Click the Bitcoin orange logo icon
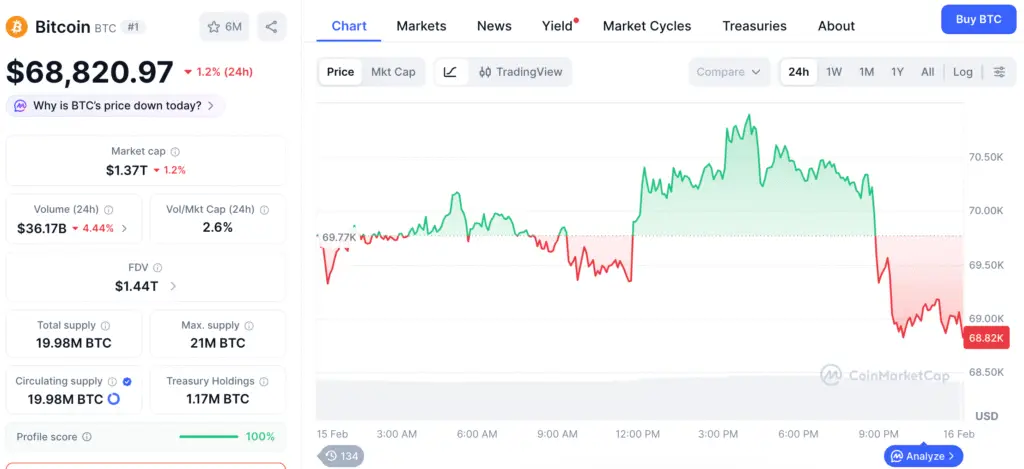1024x469 pixels. pos(17,27)
